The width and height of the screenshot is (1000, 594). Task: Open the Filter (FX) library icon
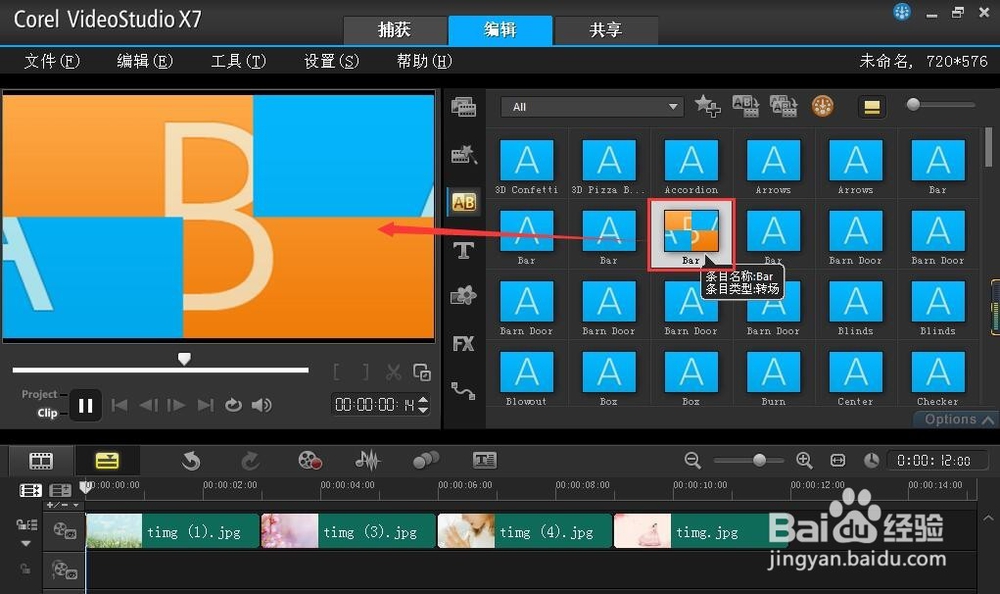click(464, 343)
